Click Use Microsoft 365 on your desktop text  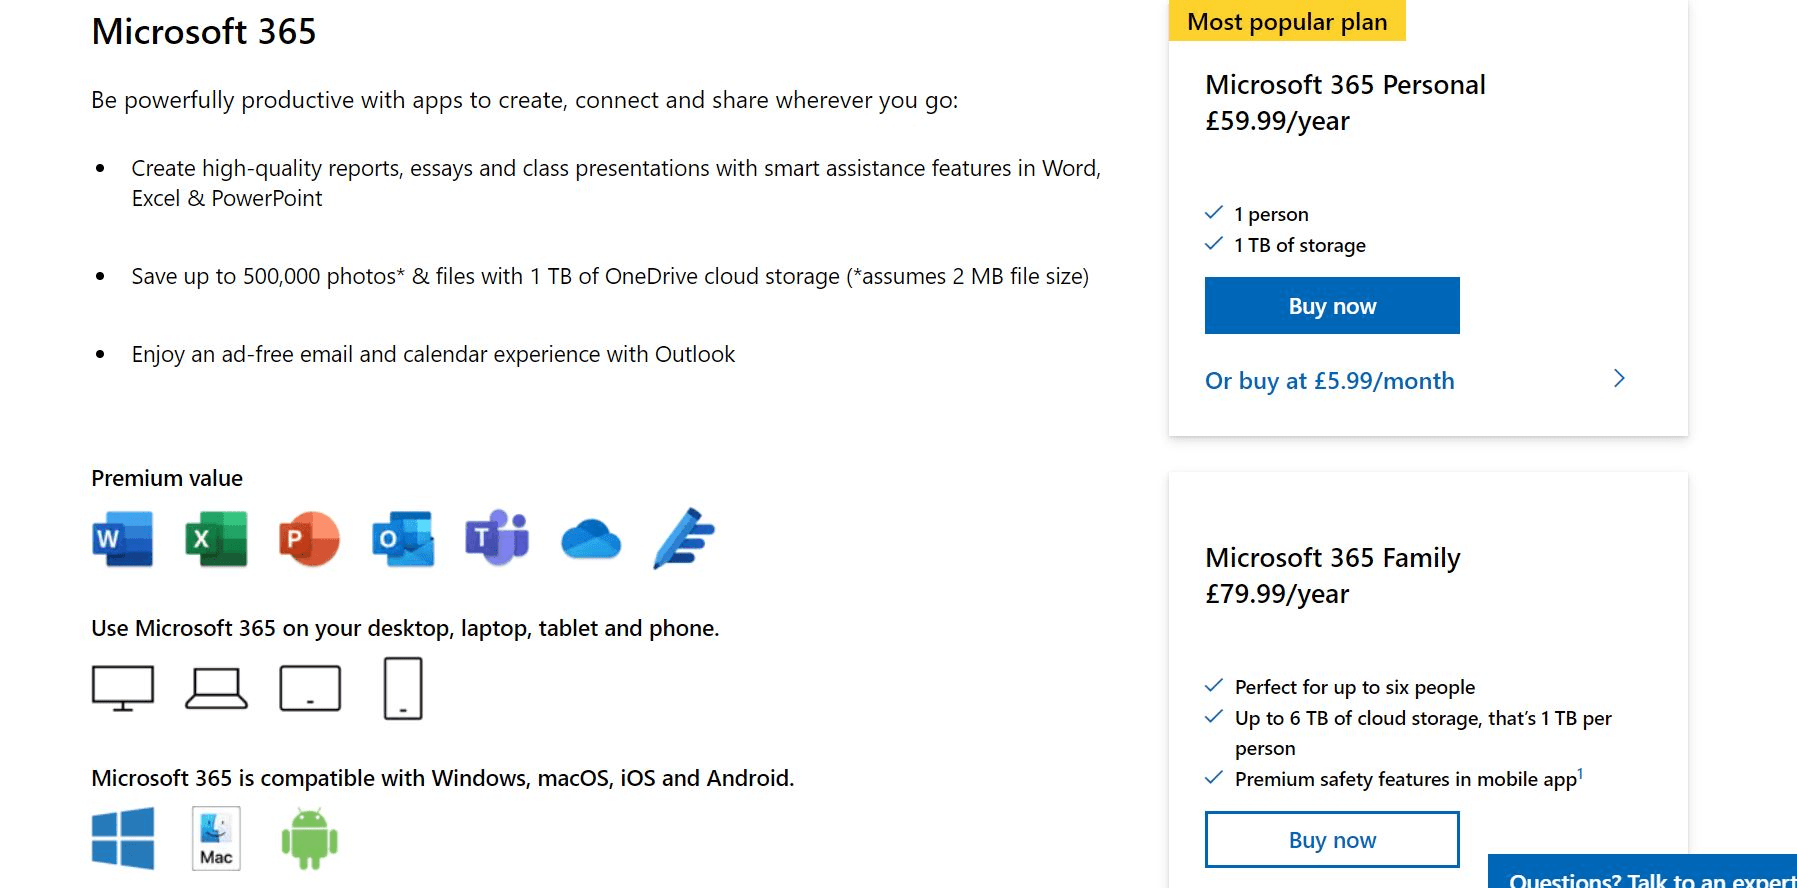[405, 628]
